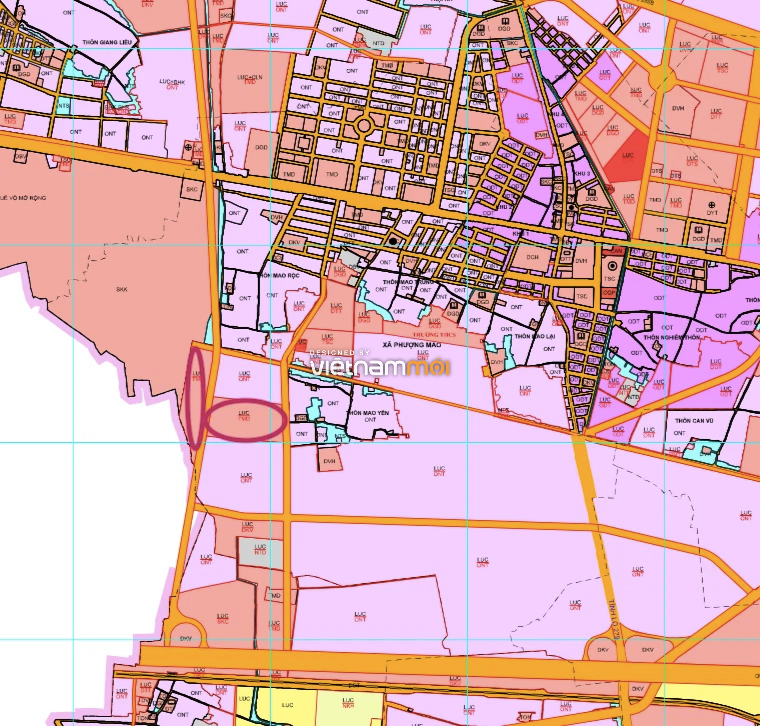Viewport: 760px width, 726px height.
Task: Click the 'UẾ VÕ MỞ RỘNG' area label
Action: [x=23, y=198]
